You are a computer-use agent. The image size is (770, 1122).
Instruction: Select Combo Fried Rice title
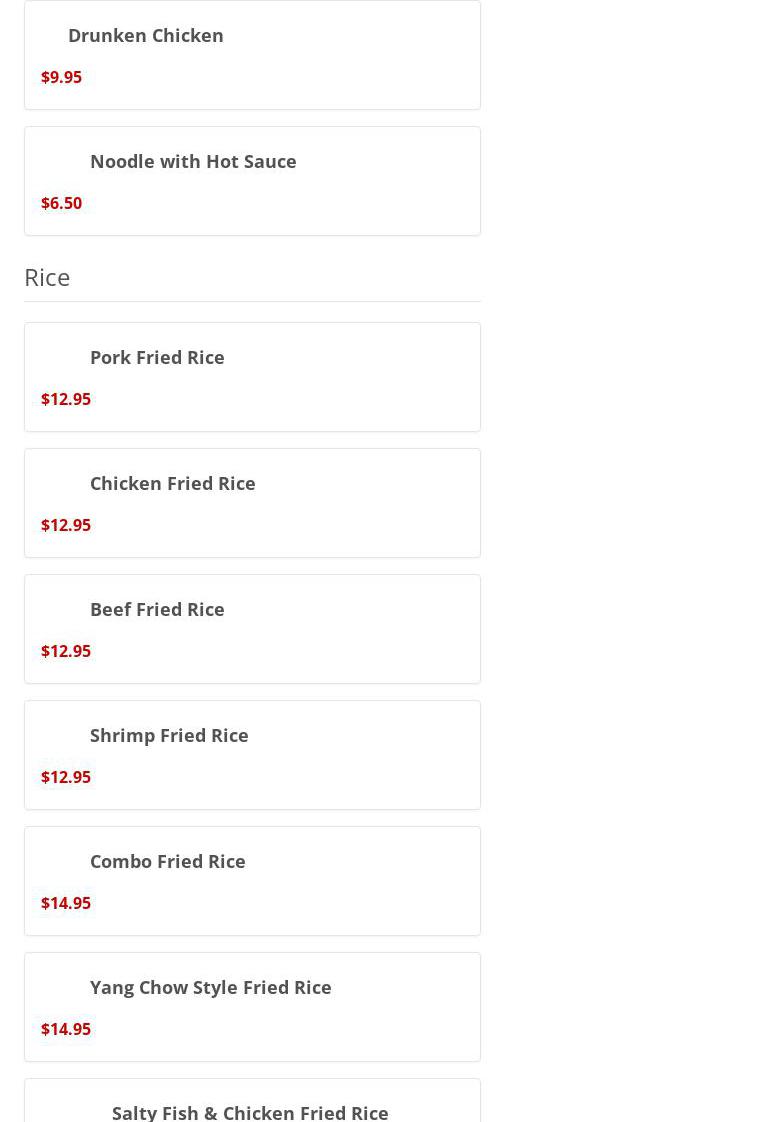point(168,861)
